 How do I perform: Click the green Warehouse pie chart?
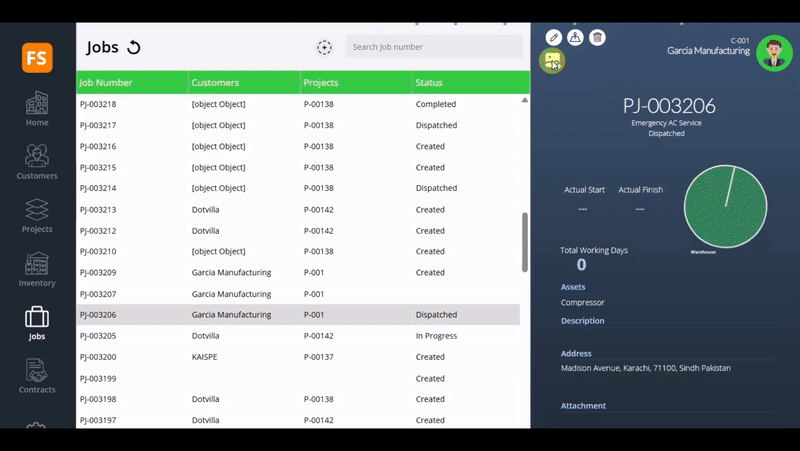725,207
